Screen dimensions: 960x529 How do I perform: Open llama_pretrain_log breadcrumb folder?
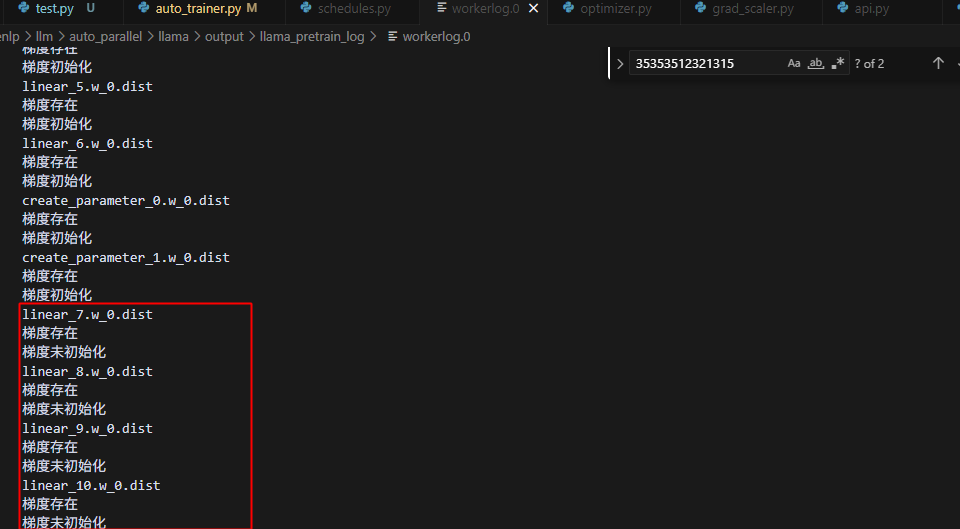point(312,36)
